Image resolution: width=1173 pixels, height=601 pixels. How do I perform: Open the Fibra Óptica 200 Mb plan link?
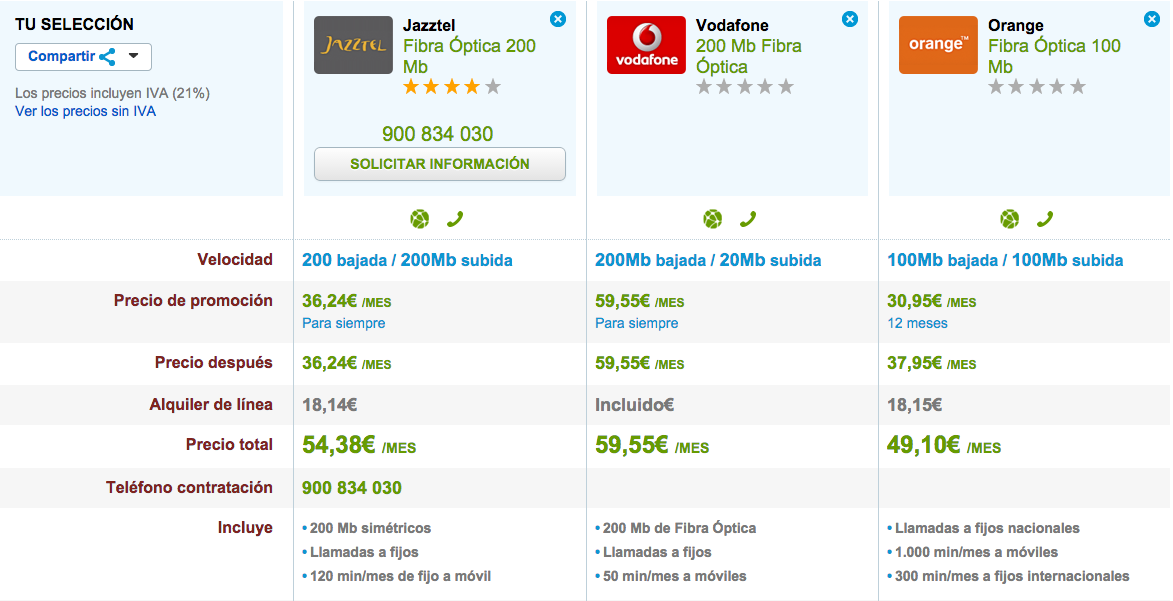(x=469, y=56)
